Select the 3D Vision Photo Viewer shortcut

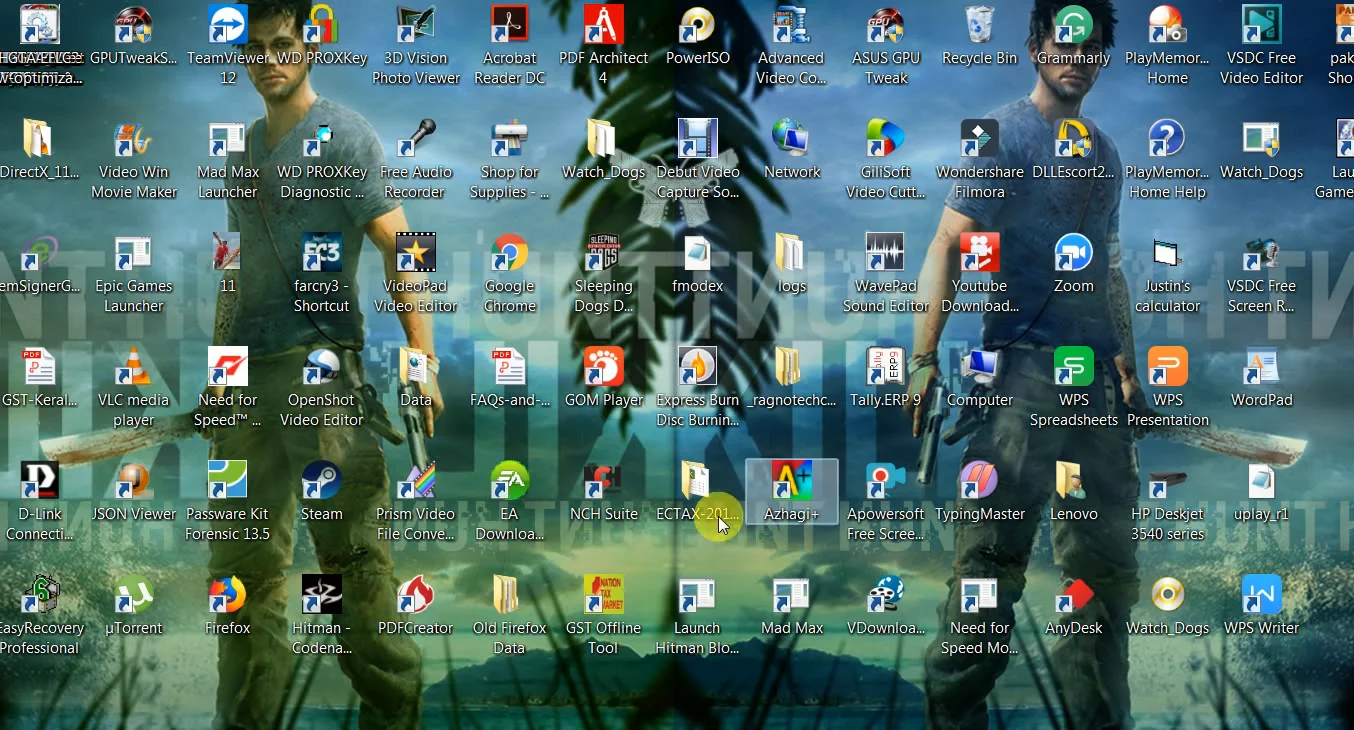click(x=416, y=25)
